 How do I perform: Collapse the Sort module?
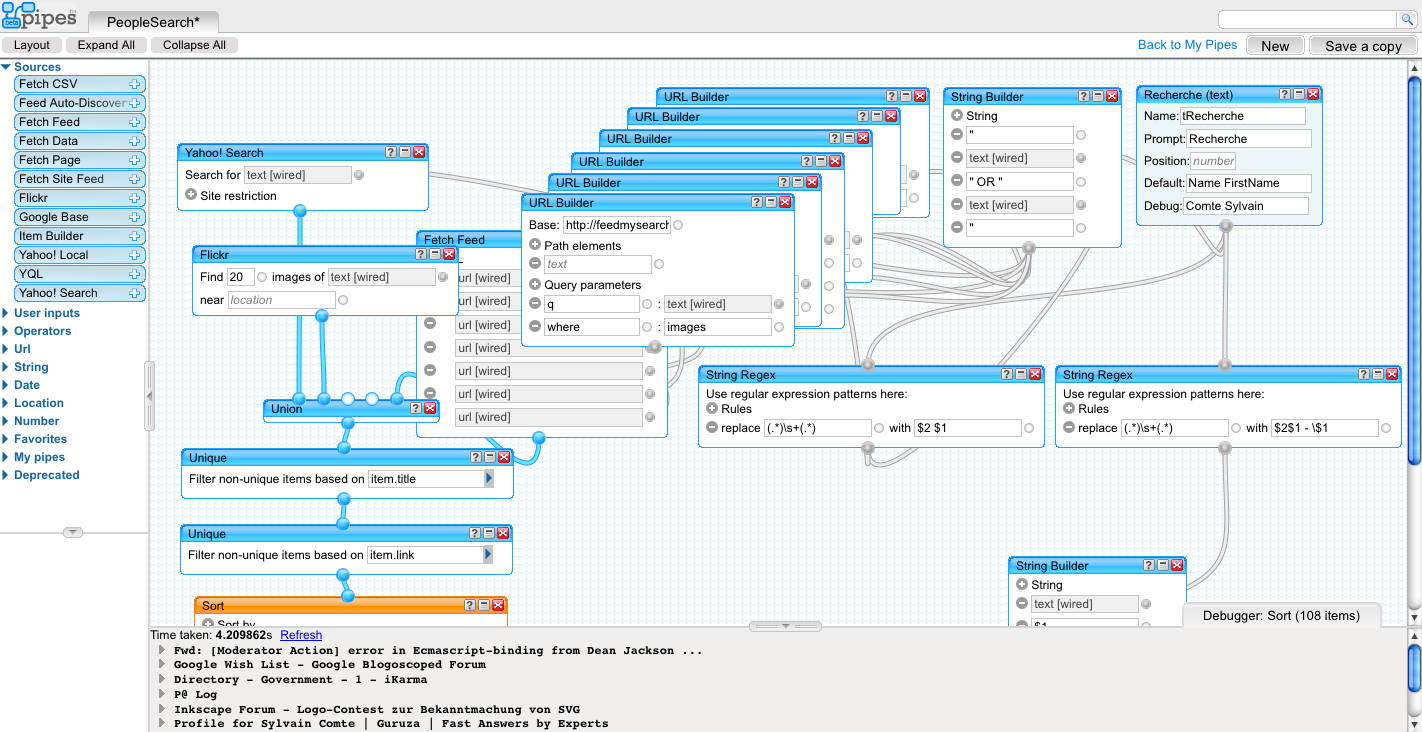pyautogui.click(x=484, y=605)
